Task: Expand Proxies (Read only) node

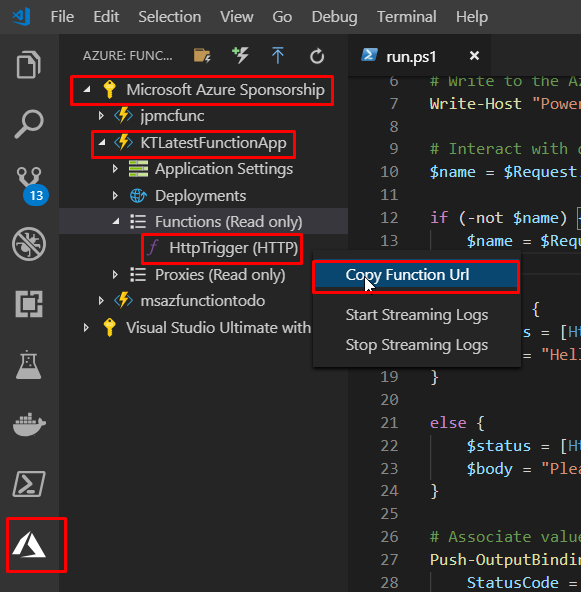Action: (x=115, y=274)
